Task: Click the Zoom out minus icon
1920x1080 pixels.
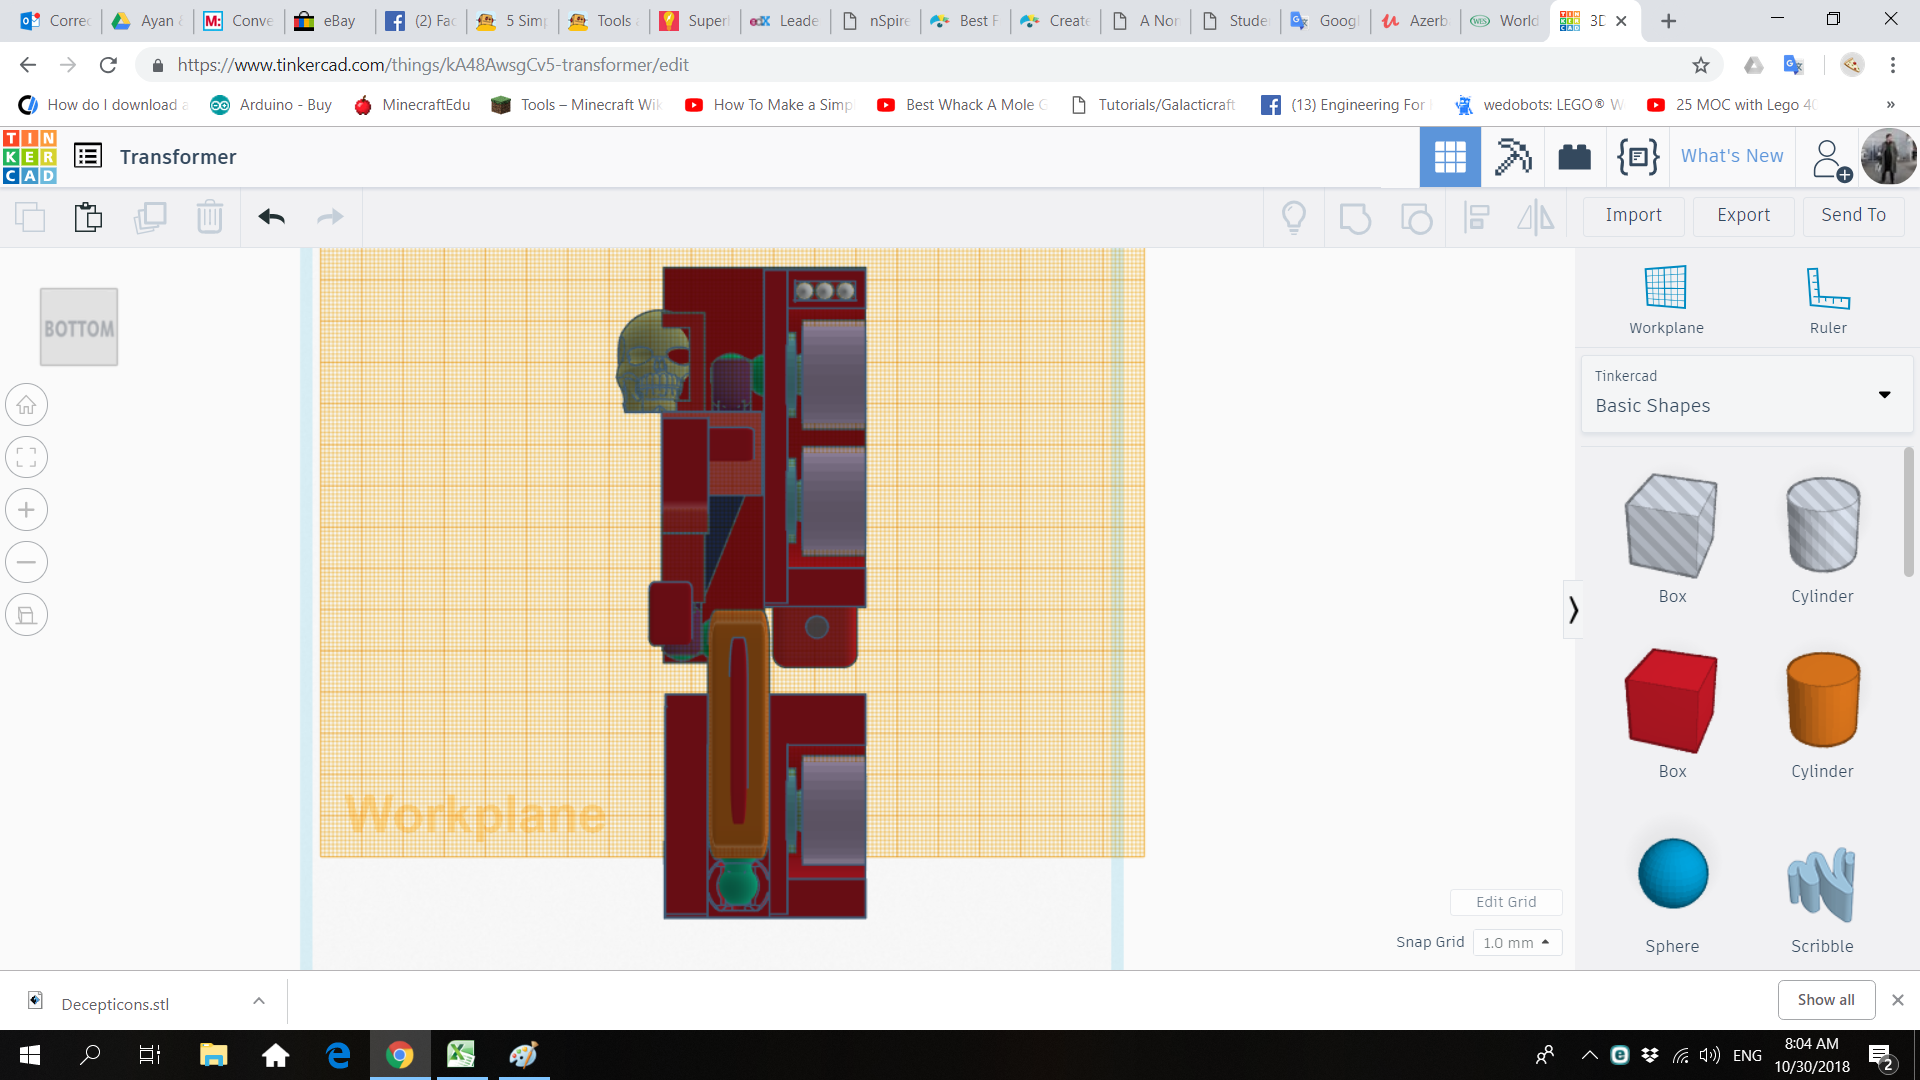Action: coord(27,562)
